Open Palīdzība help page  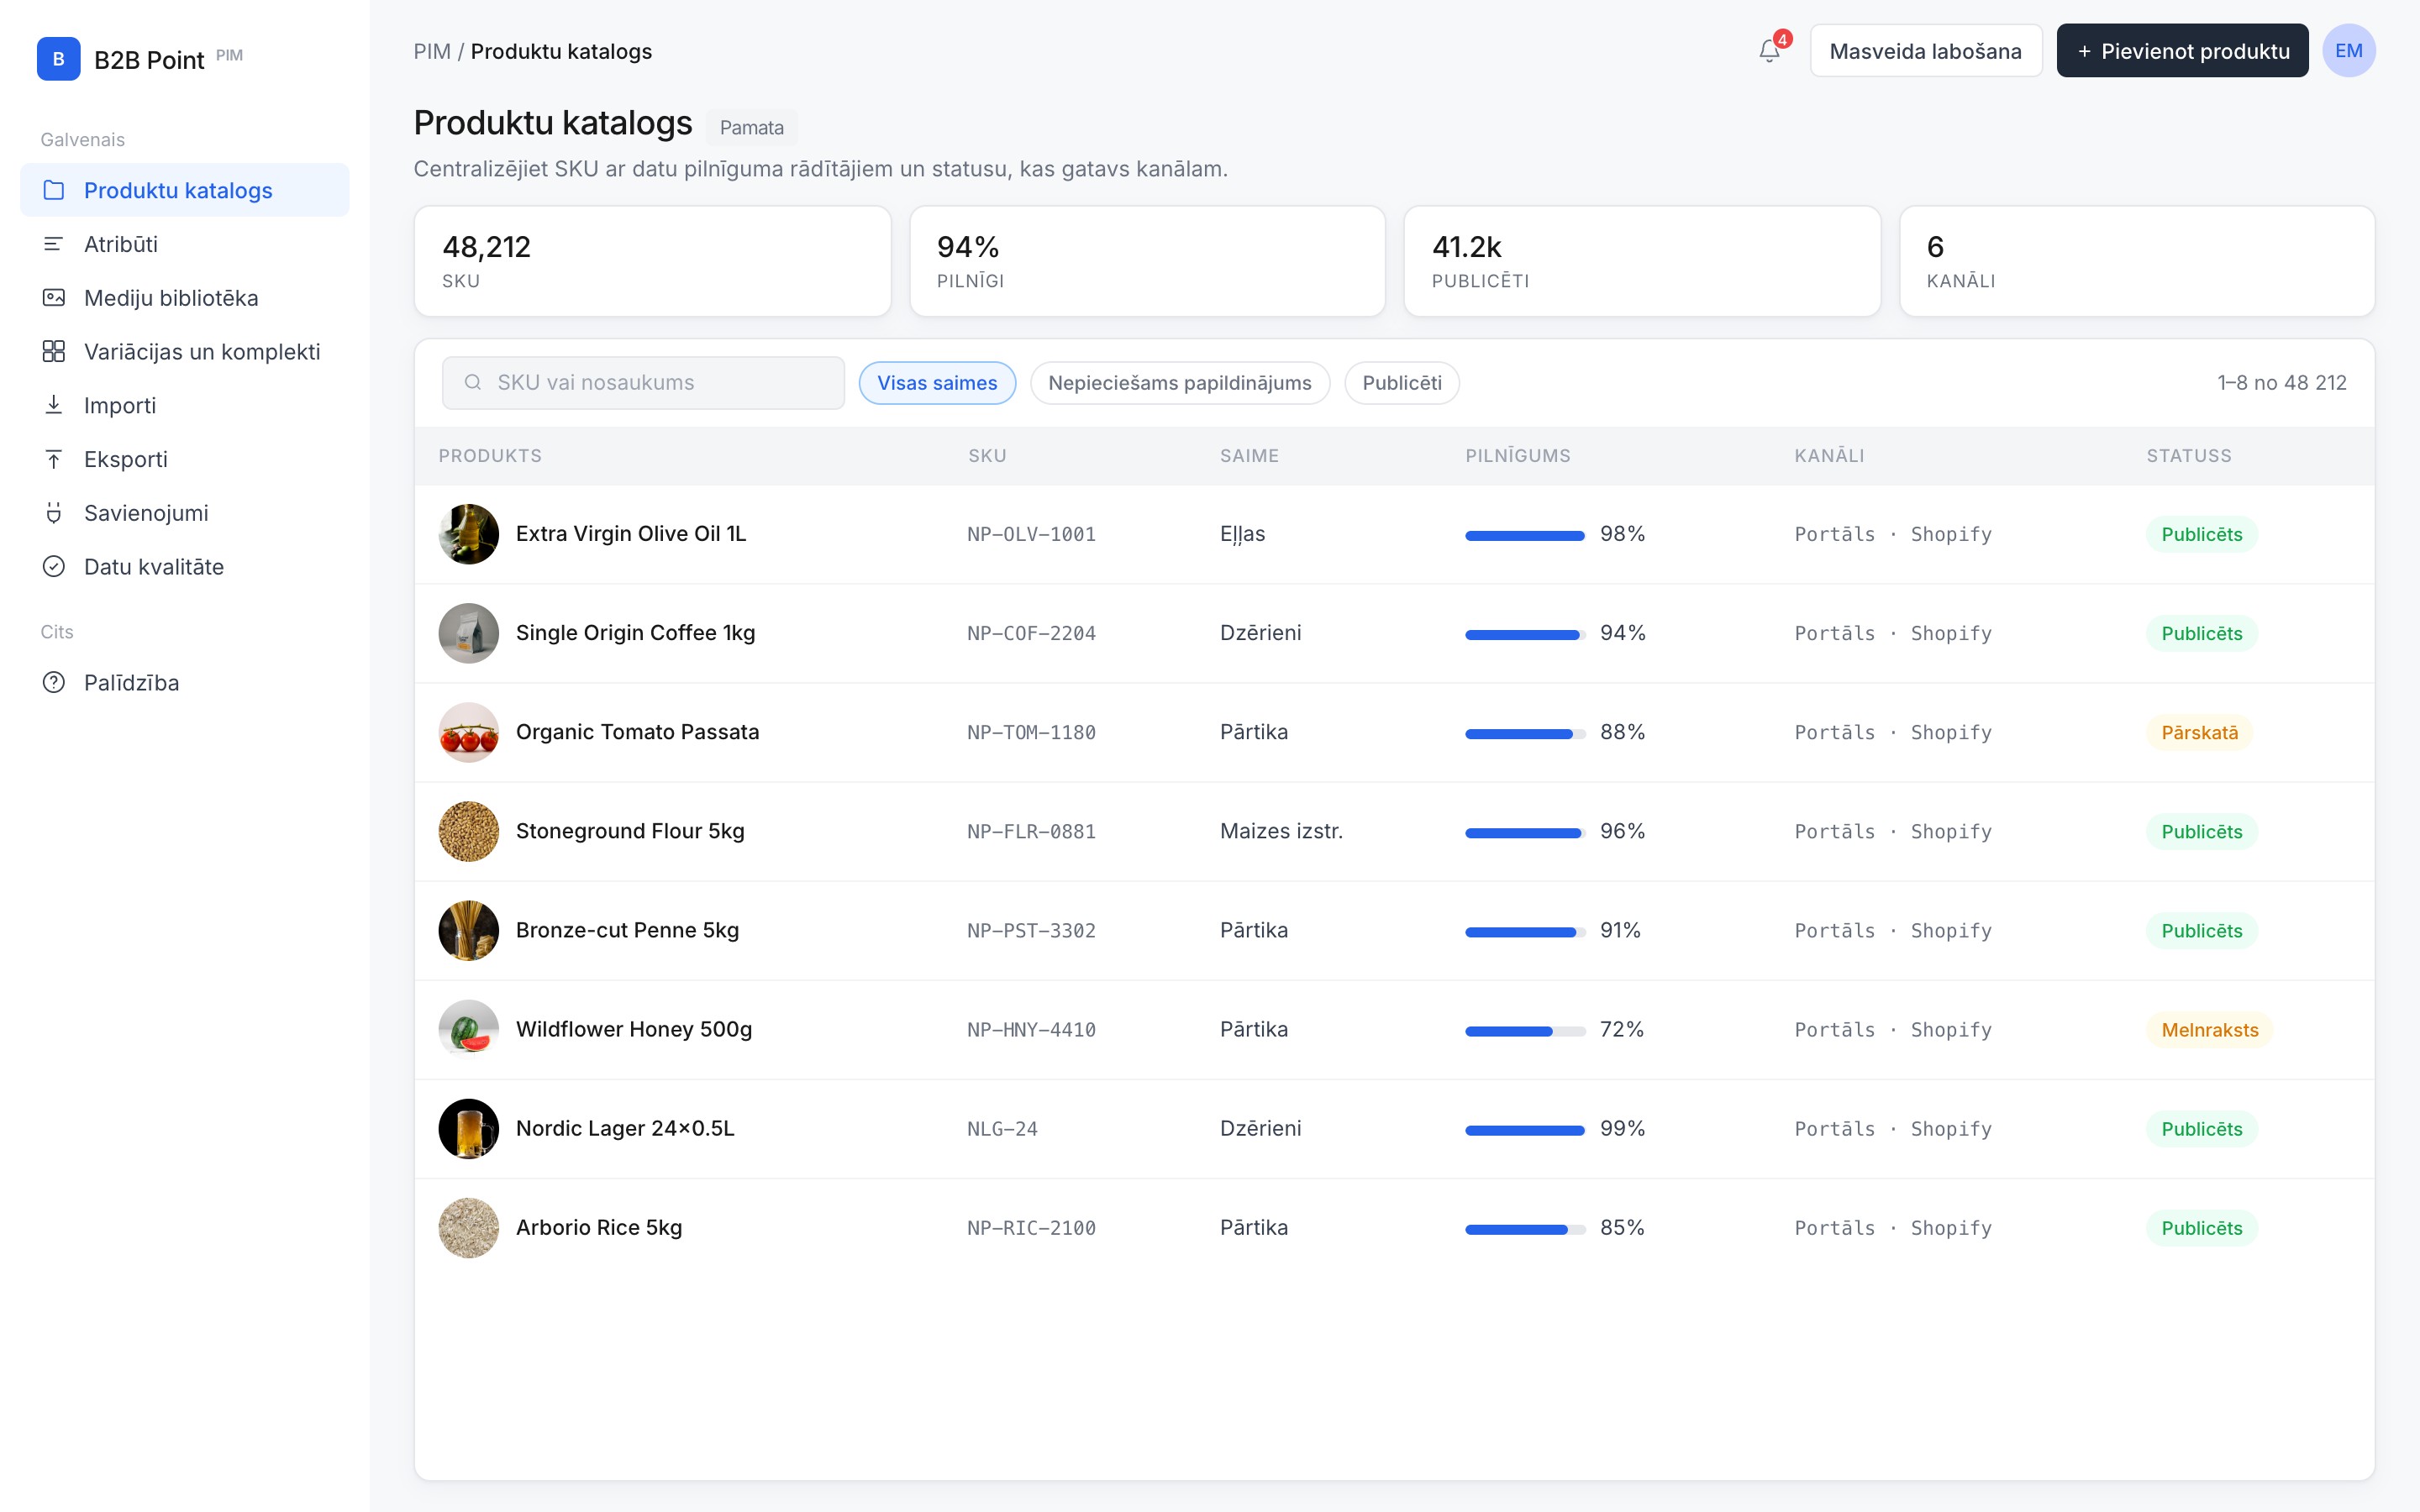coord(185,683)
